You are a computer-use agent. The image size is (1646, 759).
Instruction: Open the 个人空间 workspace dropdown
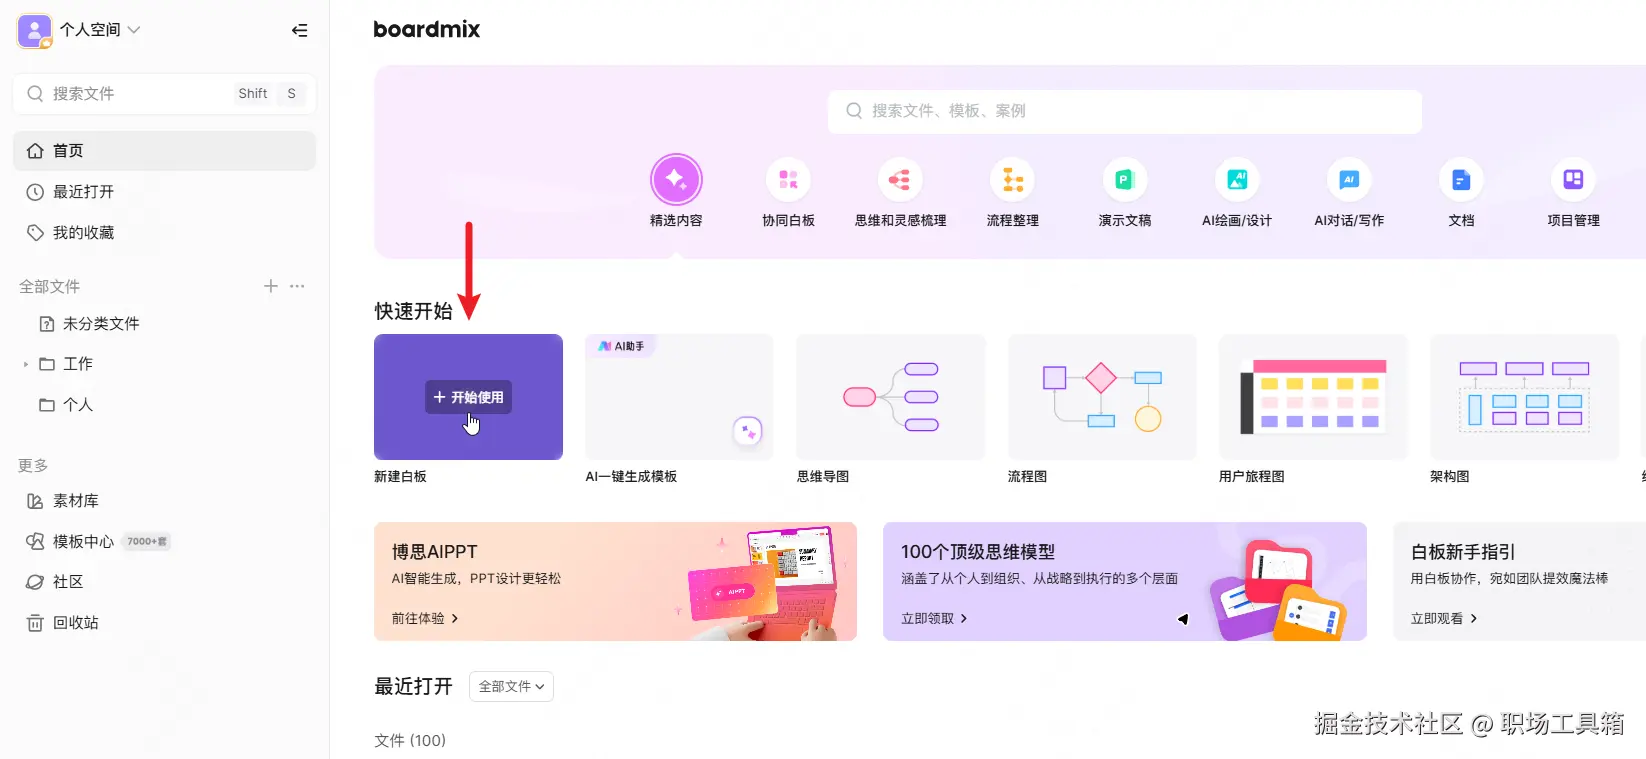pos(99,30)
